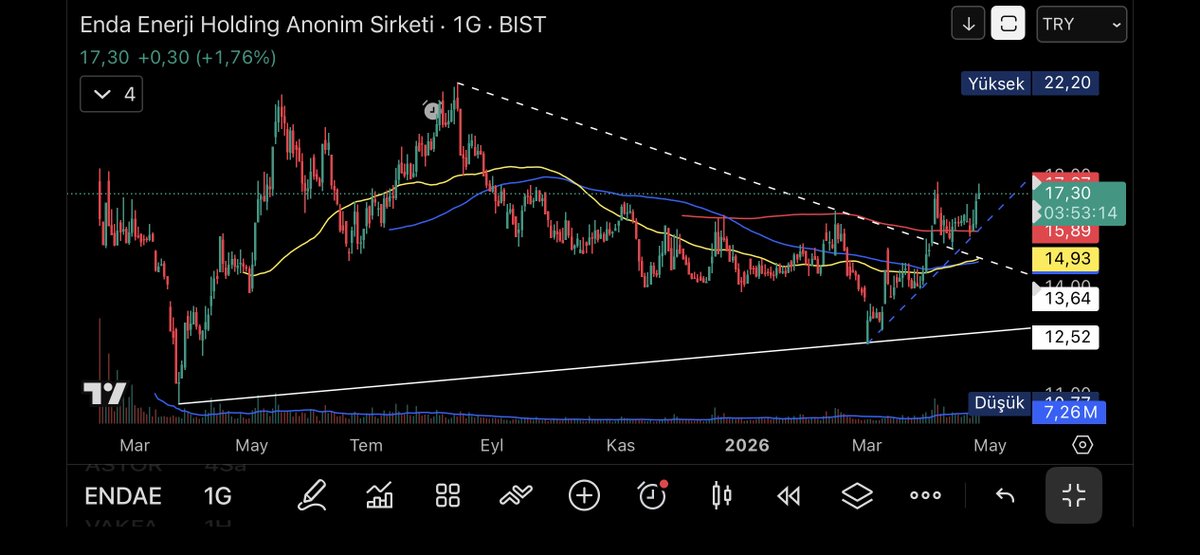Open the TRY currency dropdown
Image resolution: width=1200 pixels, height=555 pixels.
[x=1082, y=24]
